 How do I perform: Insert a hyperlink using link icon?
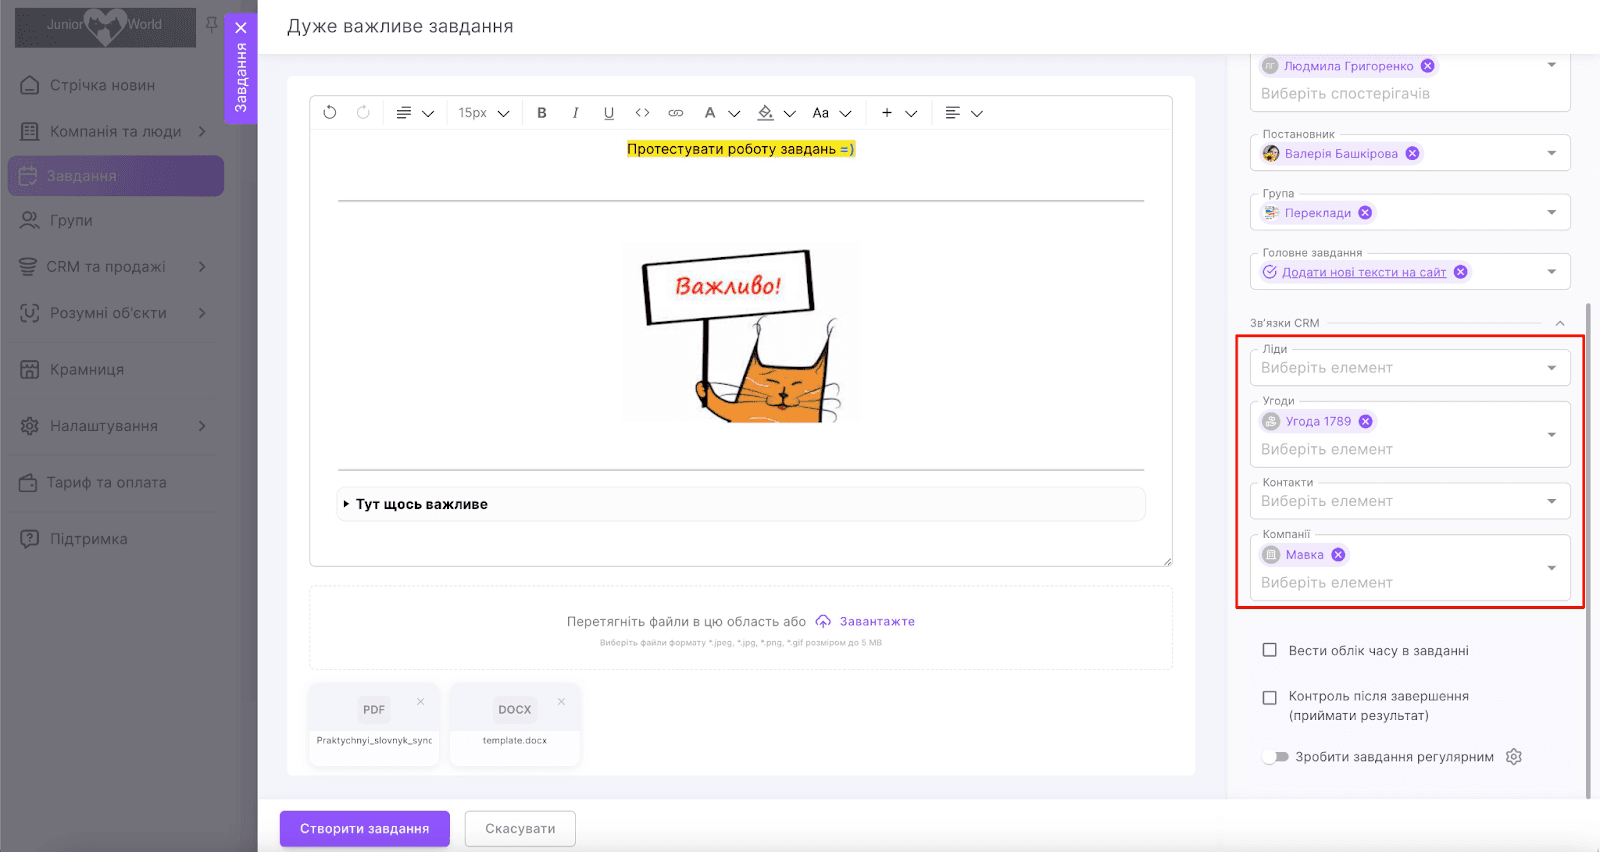[x=676, y=113]
